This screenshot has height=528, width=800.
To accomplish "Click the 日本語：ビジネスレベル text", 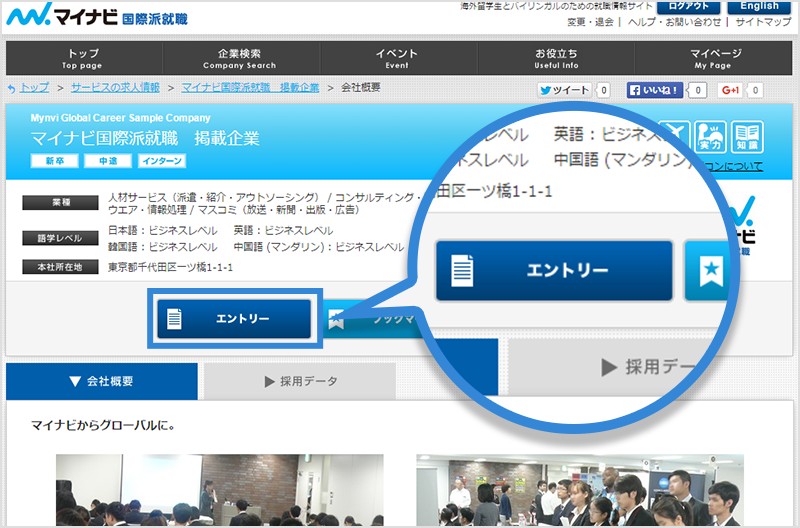I will 163,231.
